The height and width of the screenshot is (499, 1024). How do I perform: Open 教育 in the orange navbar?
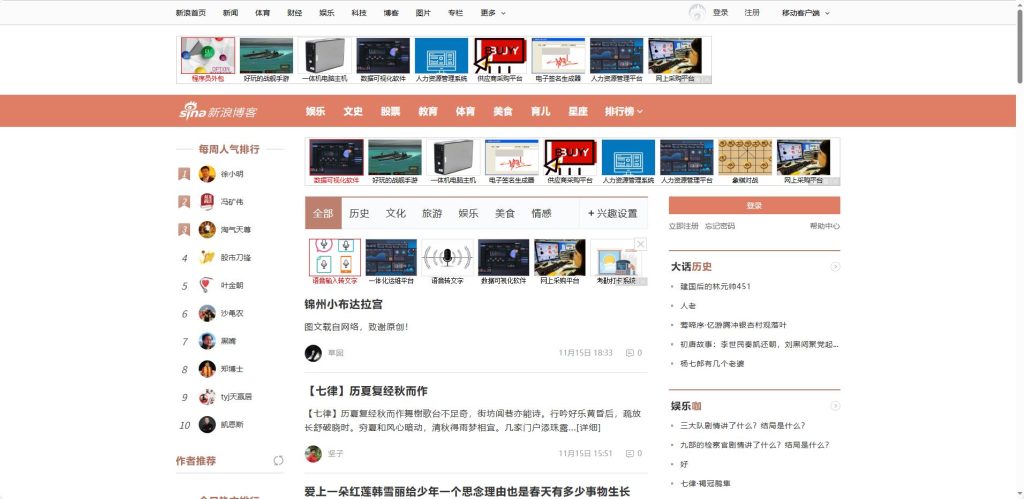coord(428,111)
